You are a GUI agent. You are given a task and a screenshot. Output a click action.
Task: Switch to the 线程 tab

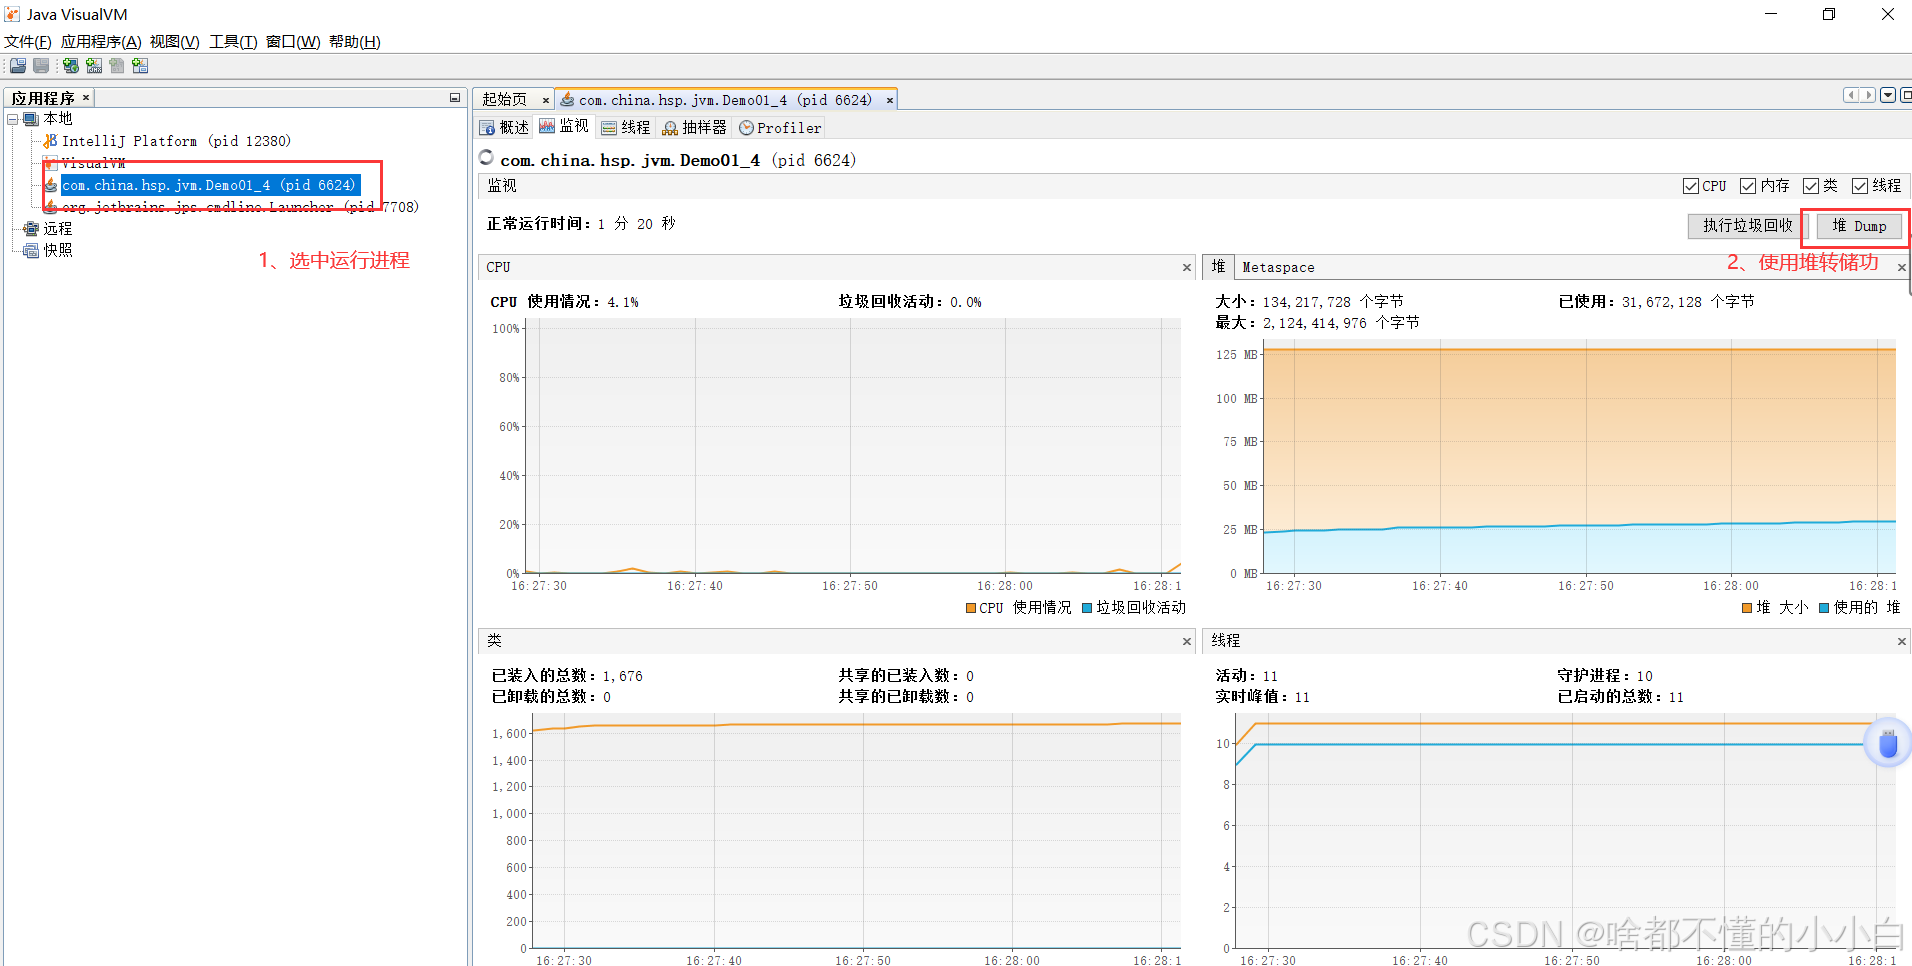[626, 128]
